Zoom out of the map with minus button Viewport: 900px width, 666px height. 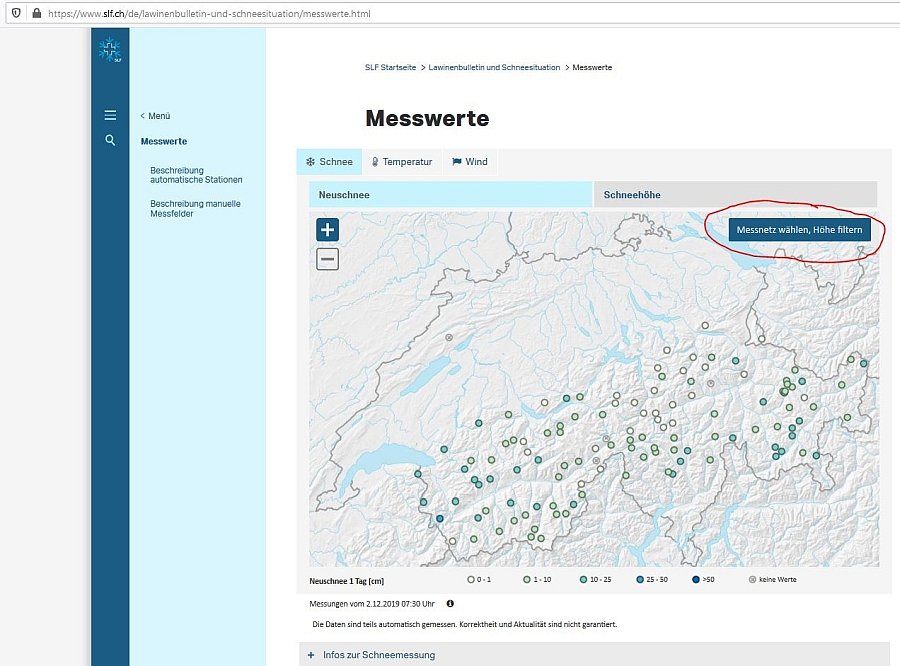(x=327, y=260)
